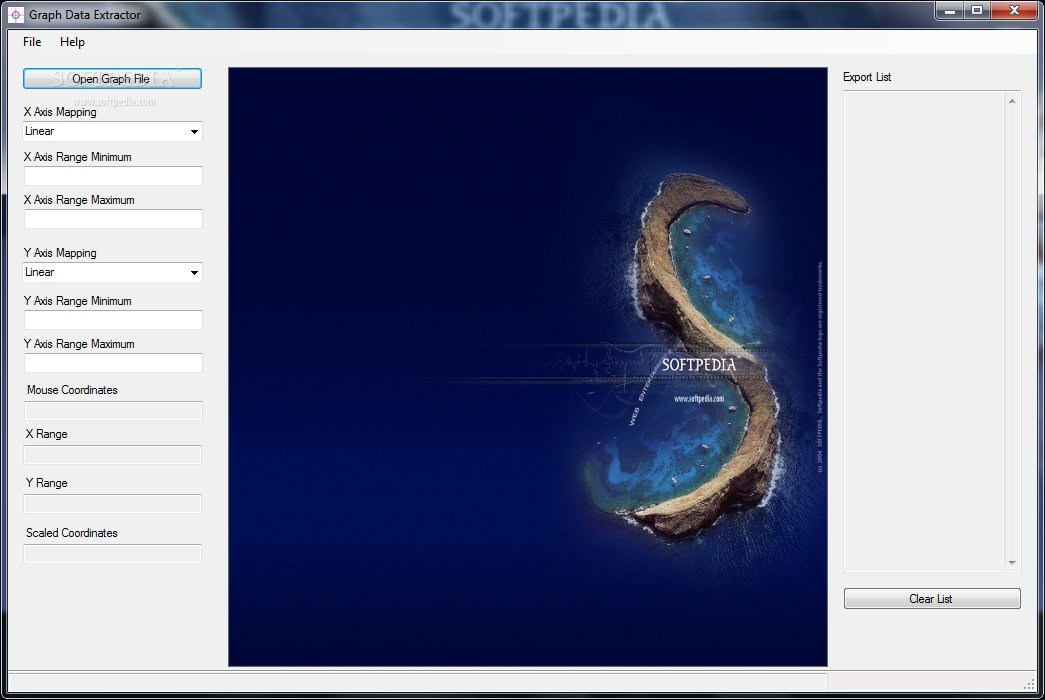1045x700 pixels.
Task: Click on the loaded graph image
Action: 528,367
